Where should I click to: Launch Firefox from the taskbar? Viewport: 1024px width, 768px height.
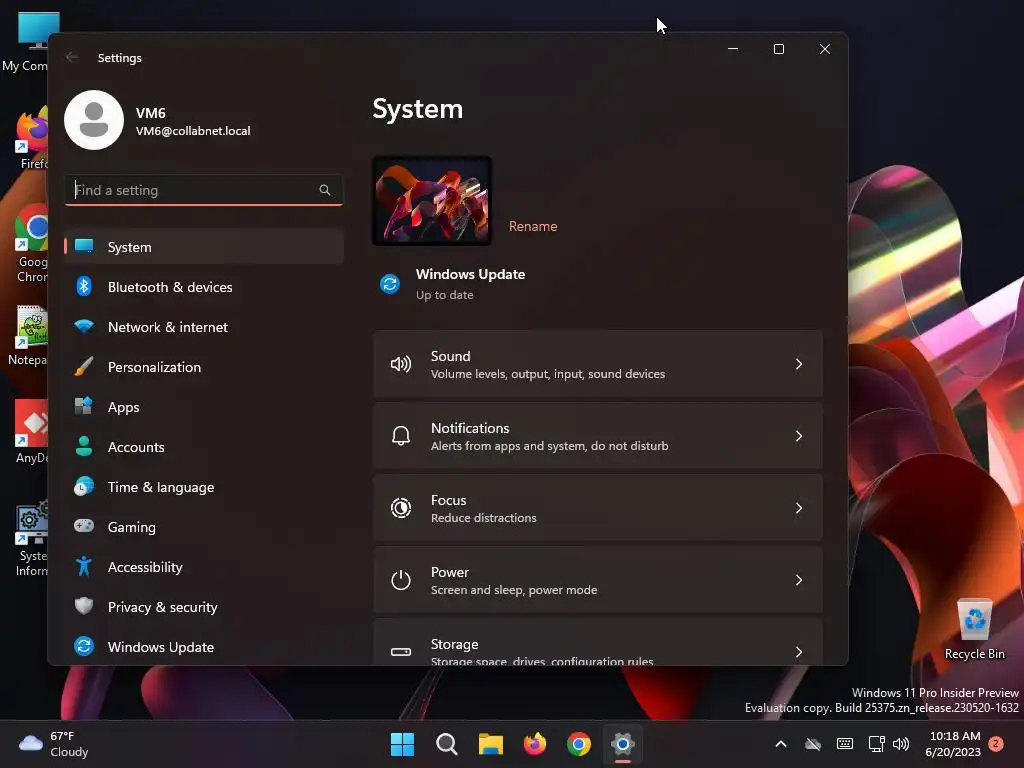coord(535,744)
